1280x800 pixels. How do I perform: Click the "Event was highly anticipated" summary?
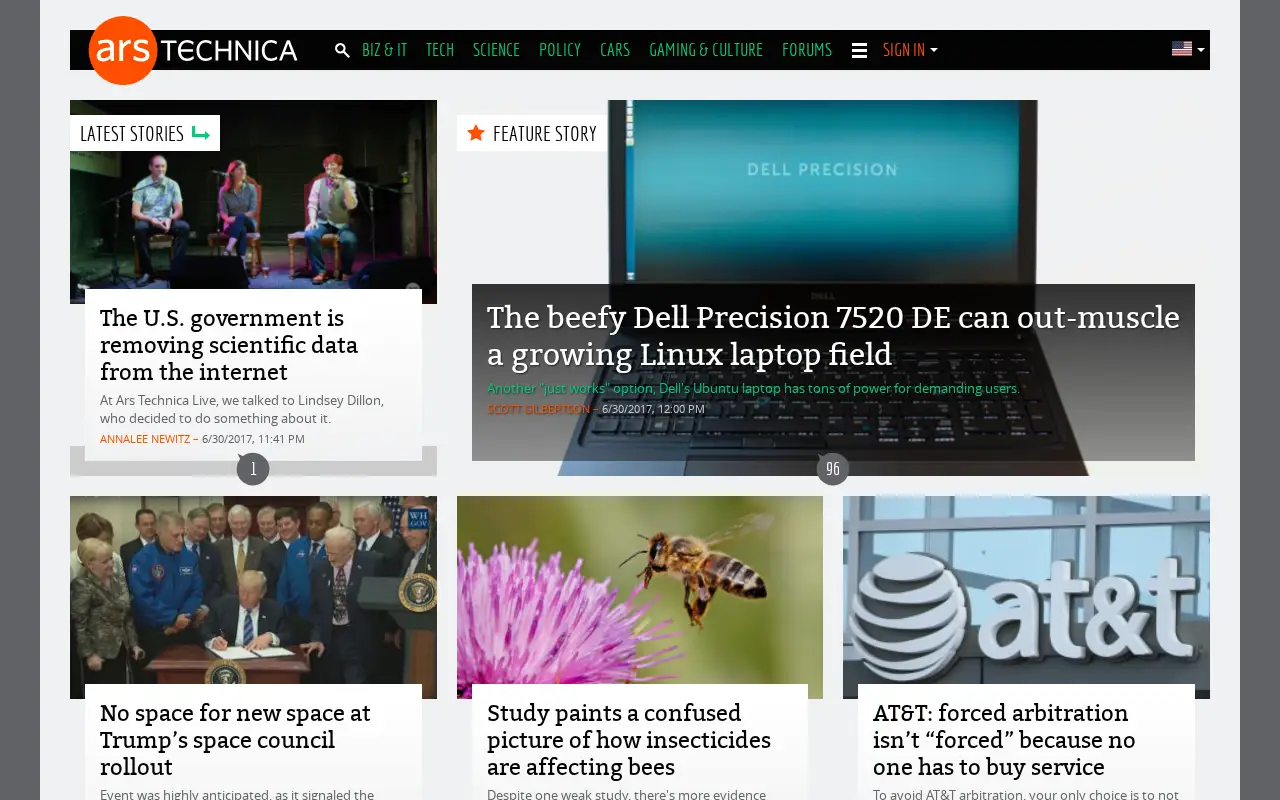(237, 794)
